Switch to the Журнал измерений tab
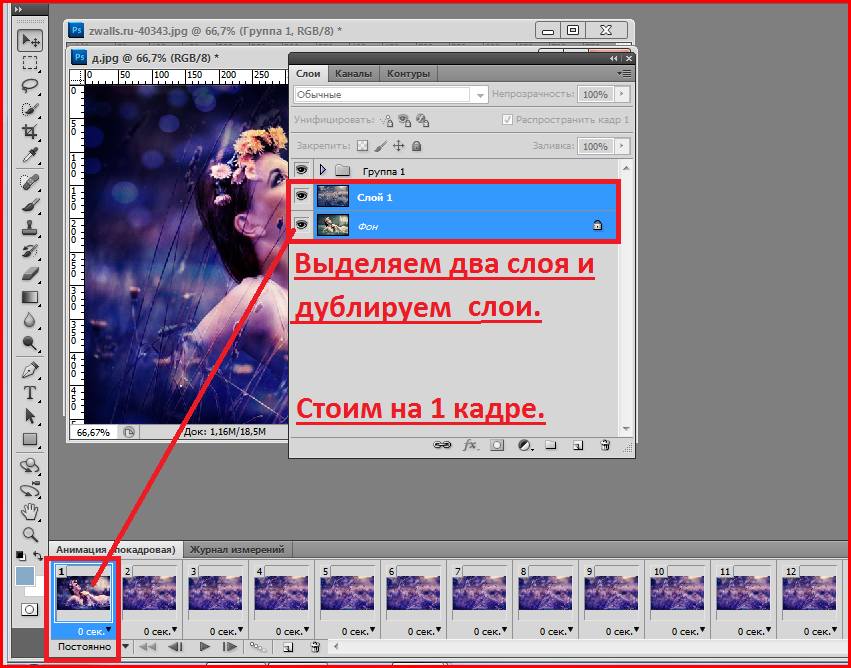This screenshot has height=668, width=851. pos(237,549)
